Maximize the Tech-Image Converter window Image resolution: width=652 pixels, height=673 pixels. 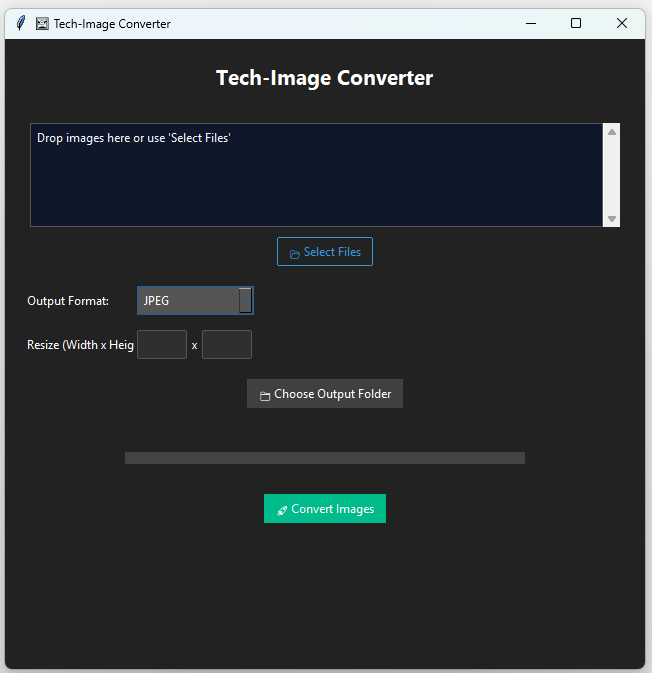576,23
